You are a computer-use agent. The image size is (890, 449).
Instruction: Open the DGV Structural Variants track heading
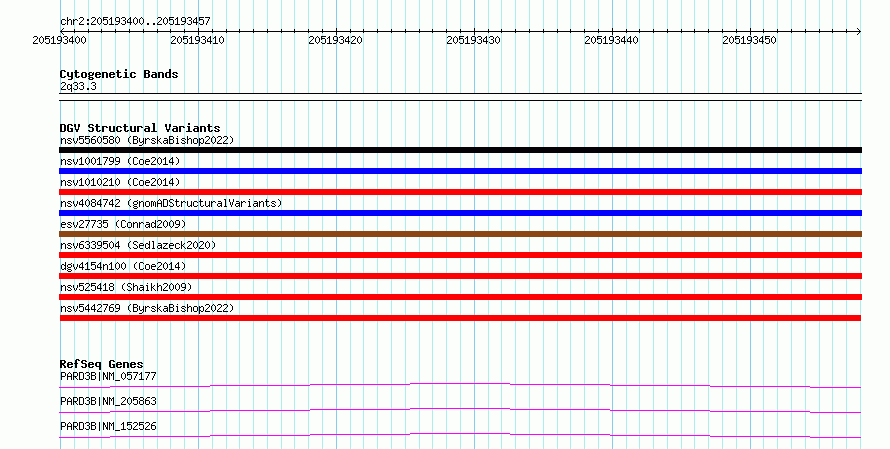(x=140, y=128)
